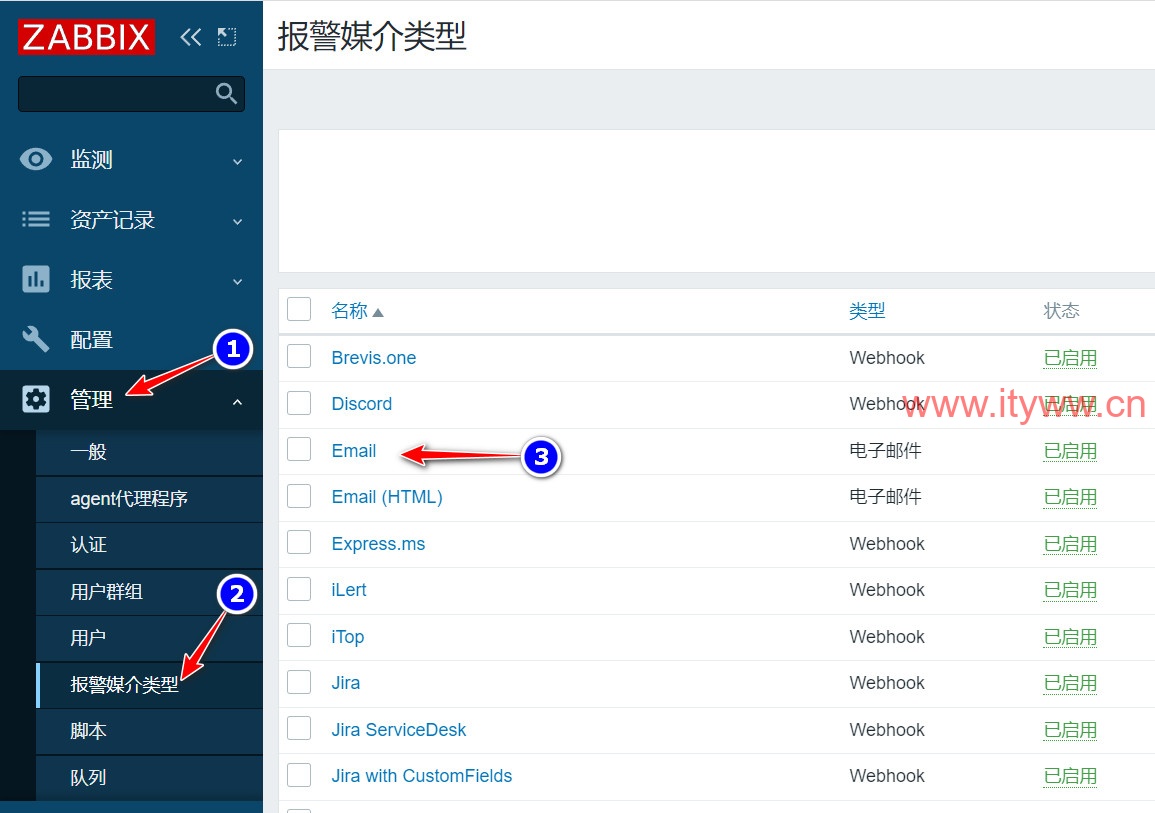
Task: Check the Email (HTML) row checkbox
Action: [299, 496]
